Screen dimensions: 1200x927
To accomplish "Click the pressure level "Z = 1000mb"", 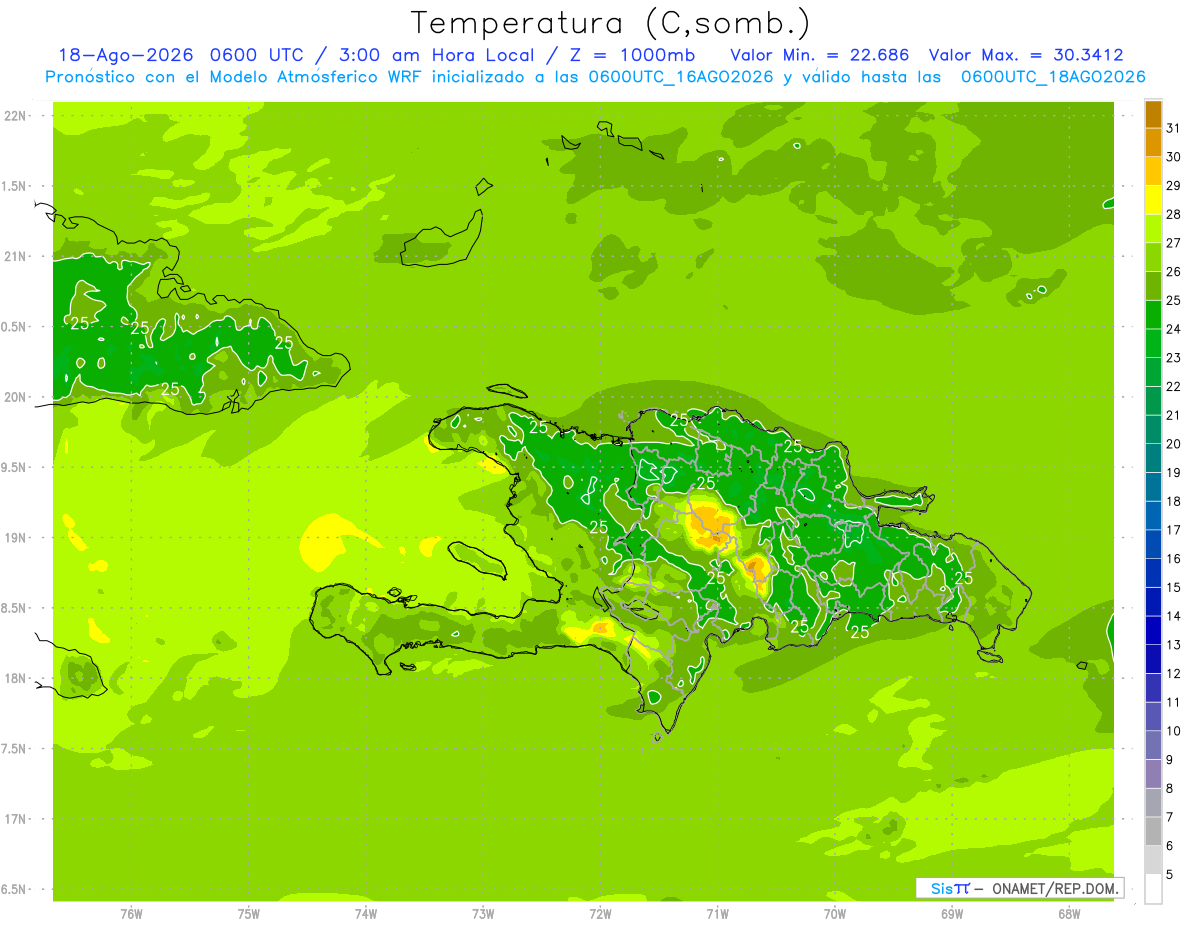I will coord(624,55).
